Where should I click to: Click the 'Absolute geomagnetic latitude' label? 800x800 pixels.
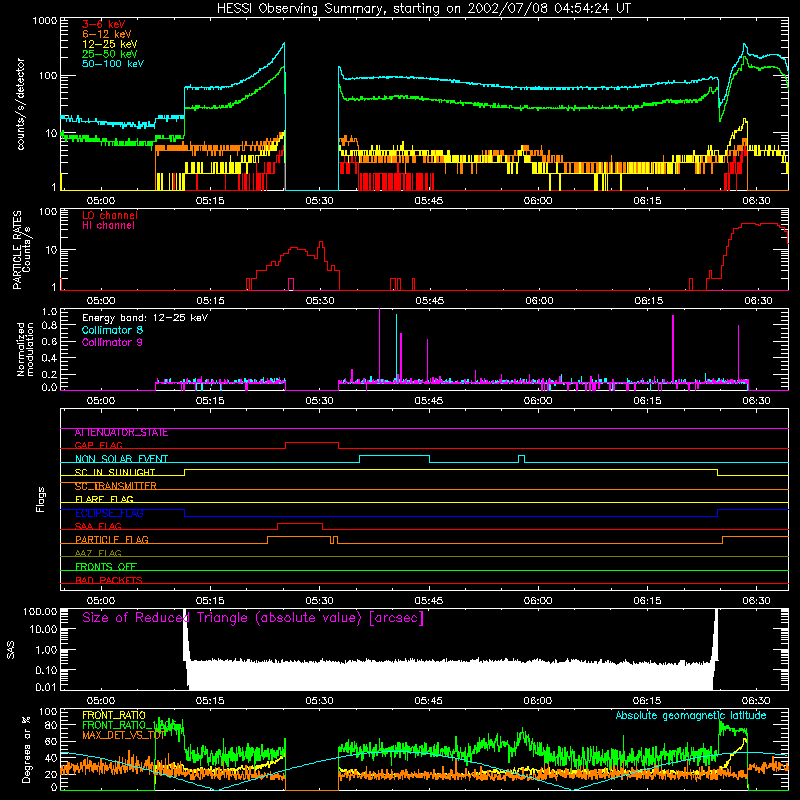(x=691, y=715)
